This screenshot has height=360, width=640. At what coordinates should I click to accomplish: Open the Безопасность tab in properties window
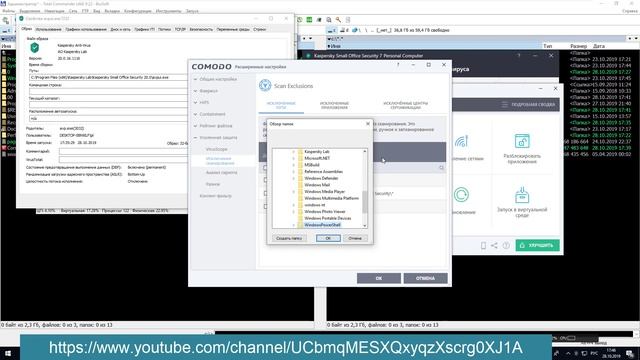point(201,29)
